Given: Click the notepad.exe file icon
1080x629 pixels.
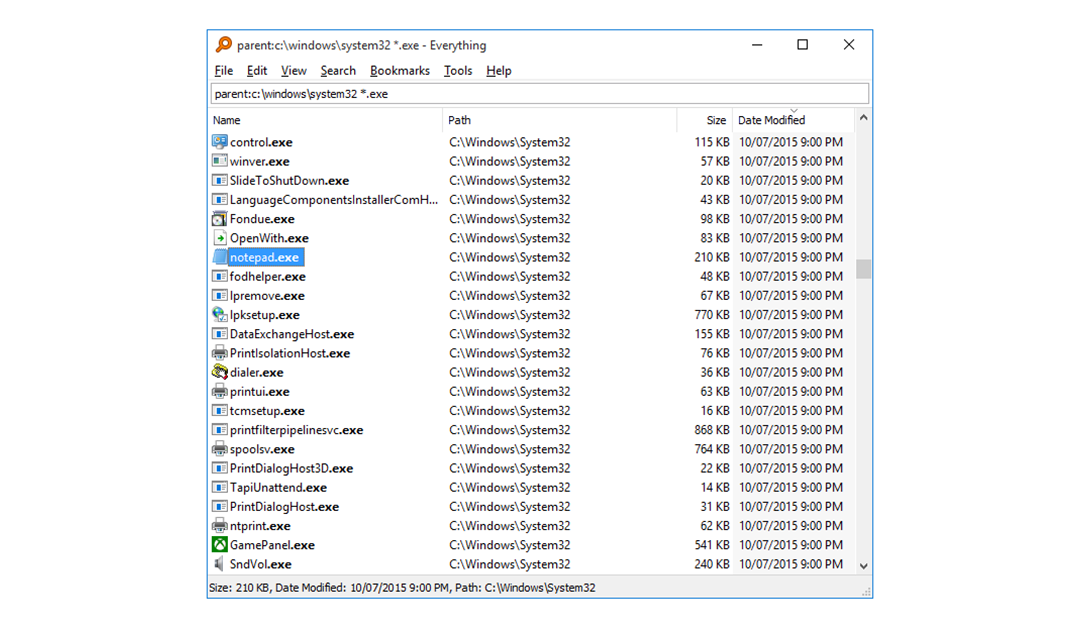Looking at the screenshot, I should [219, 257].
